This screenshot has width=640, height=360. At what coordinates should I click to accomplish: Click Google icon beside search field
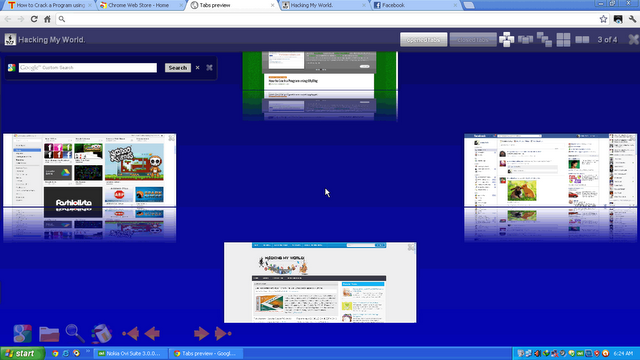(x=11, y=68)
